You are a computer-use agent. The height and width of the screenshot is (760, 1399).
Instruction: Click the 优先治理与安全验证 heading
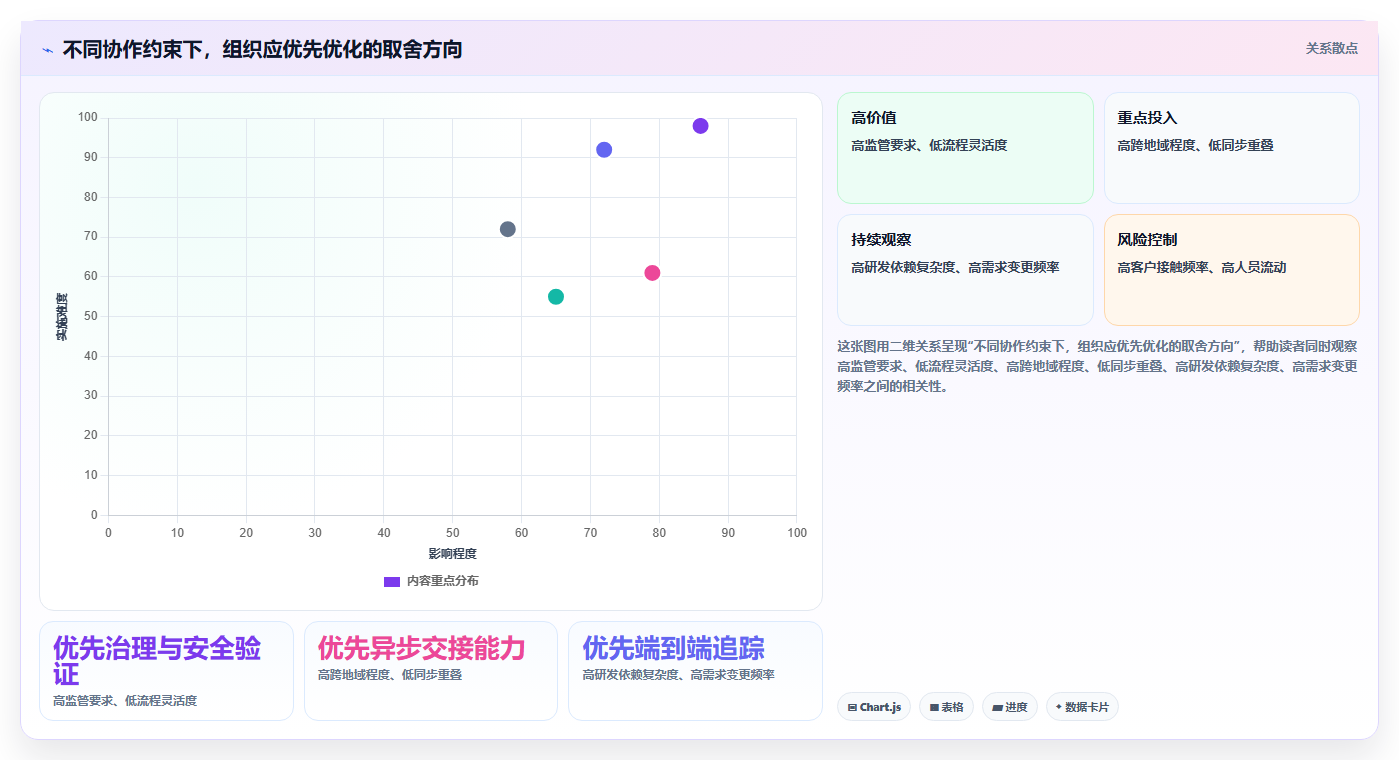pos(157,660)
